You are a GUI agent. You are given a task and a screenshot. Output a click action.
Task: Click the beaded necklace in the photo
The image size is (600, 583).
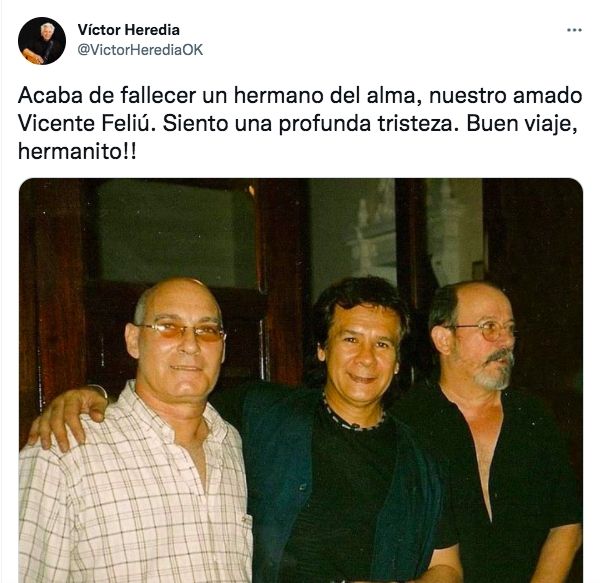(352, 417)
